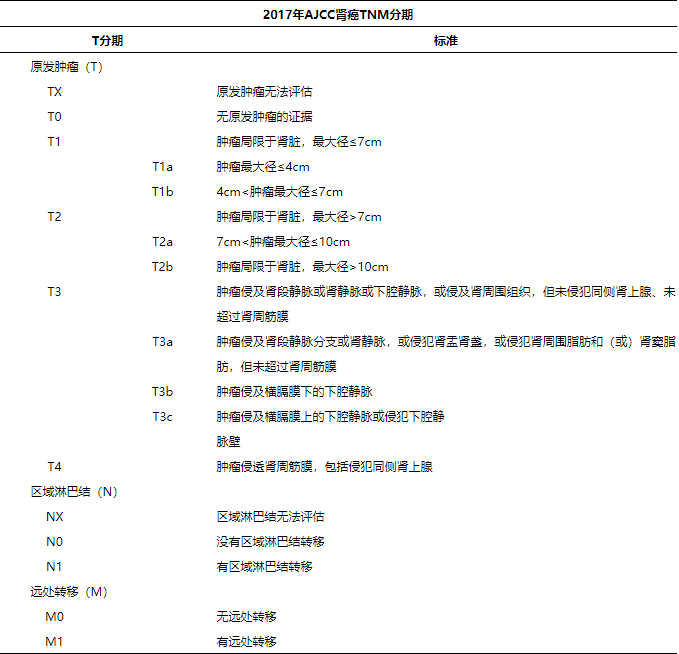Click the M1 stage cell
Screen dimensions: 679x654
(54, 642)
